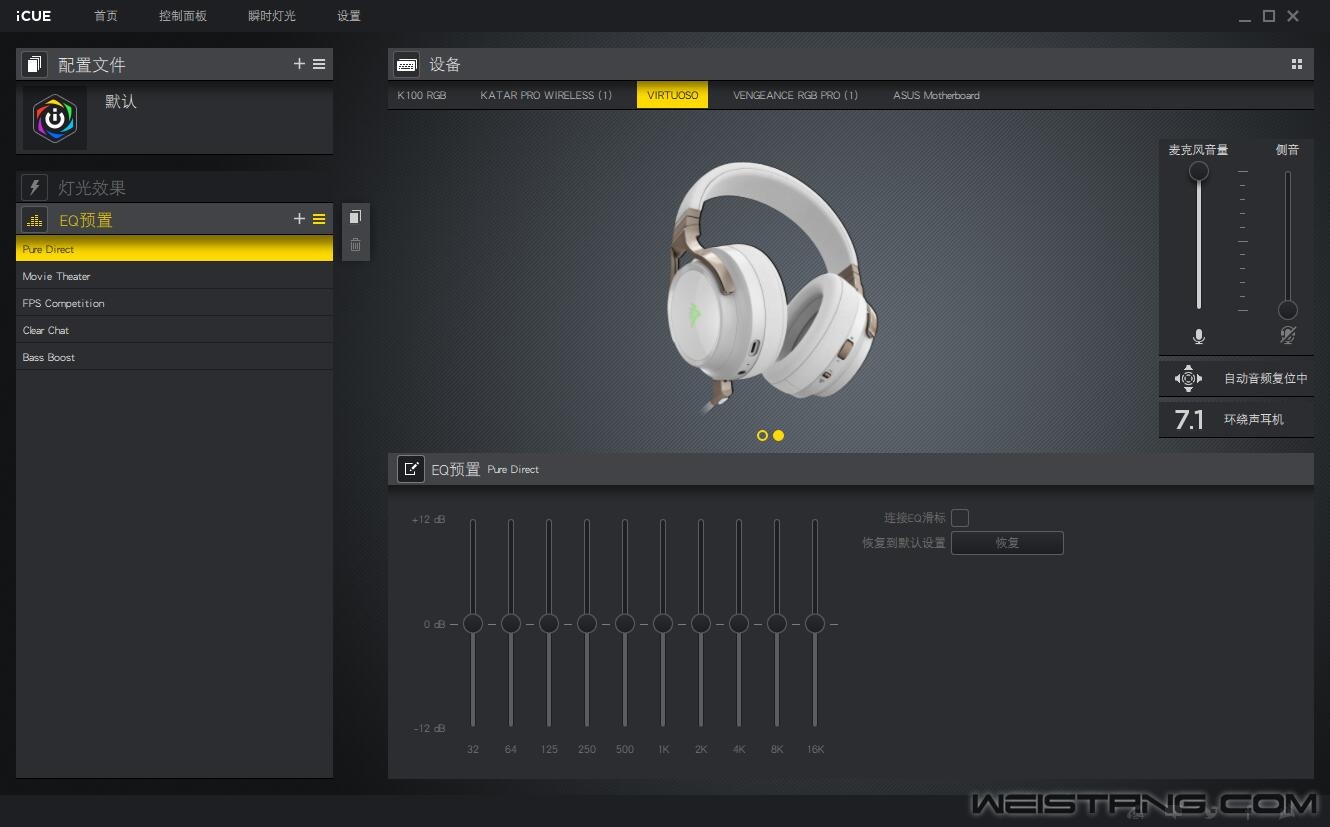Select the VIRTUOSO device tab
The height and width of the screenshot is (827, 1330).
672,95
